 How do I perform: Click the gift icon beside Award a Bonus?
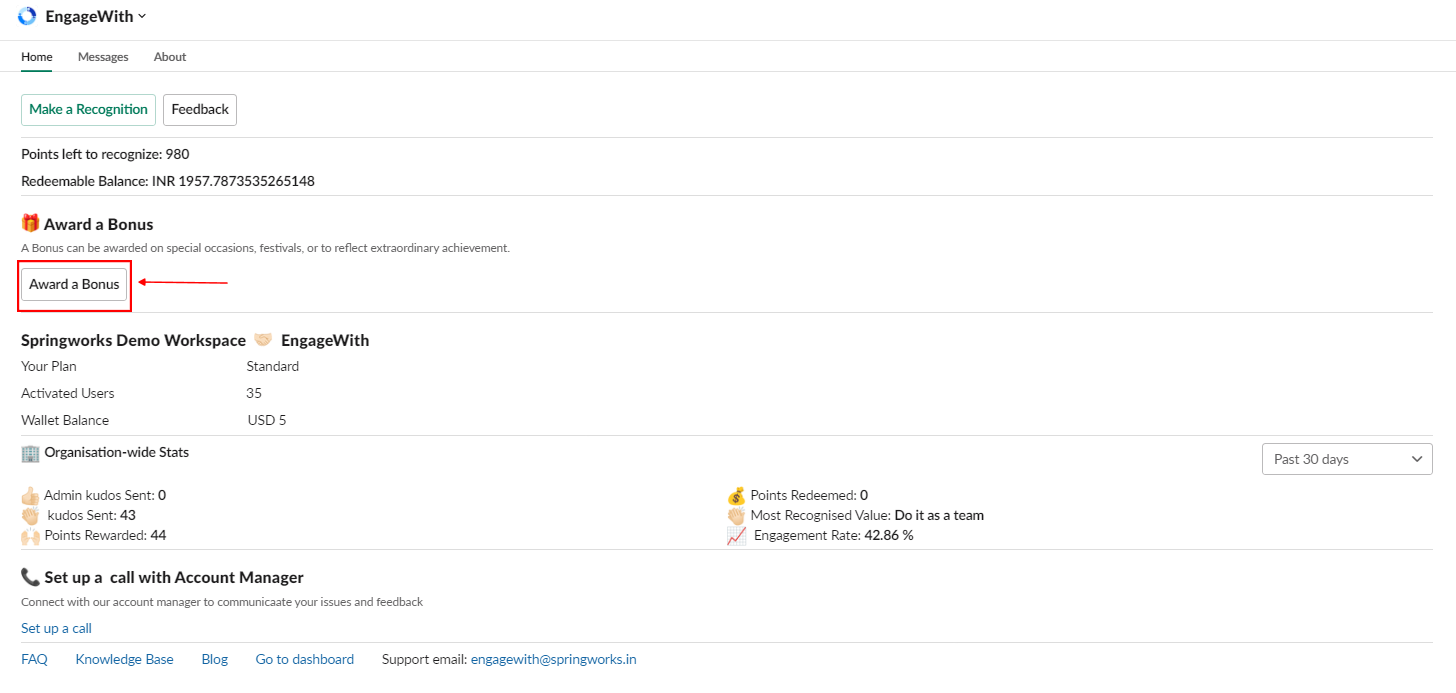30,224
